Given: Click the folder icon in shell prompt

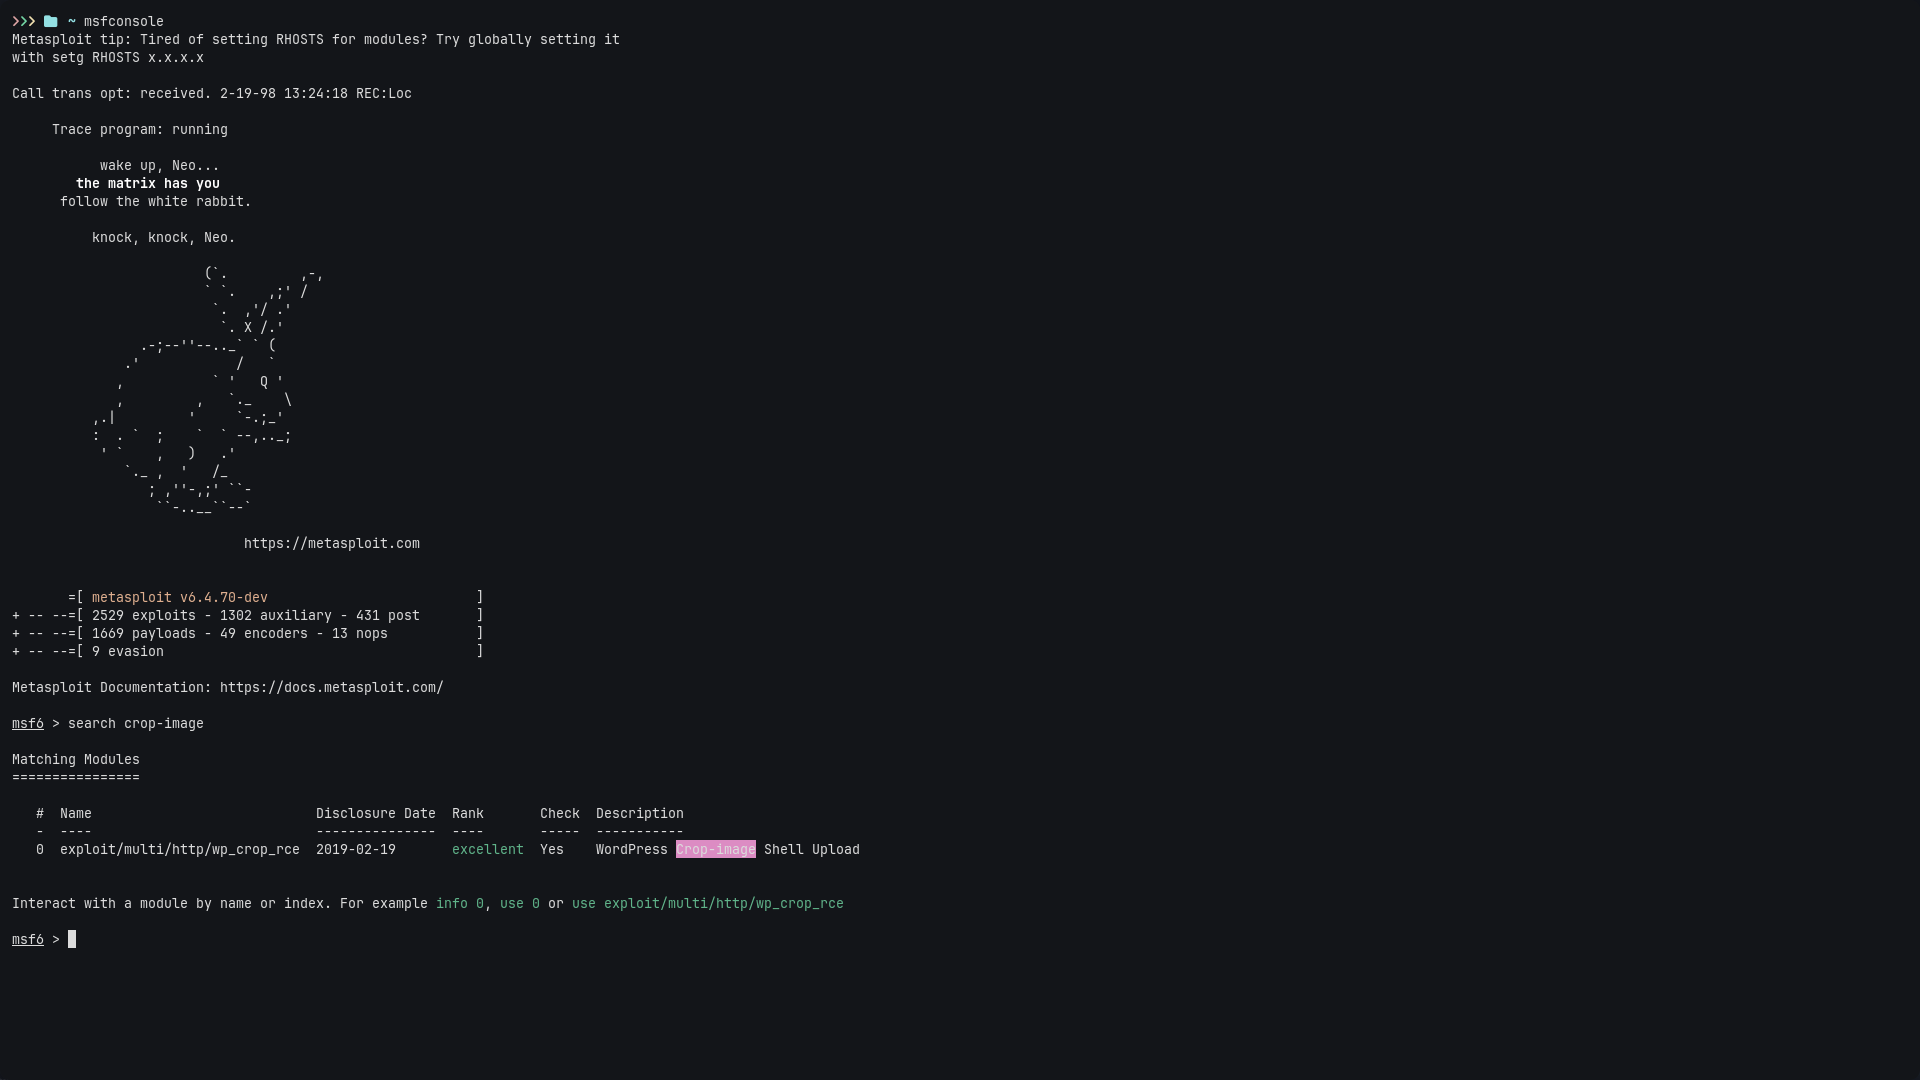Looking at the screenshot, I should [x=50, y=21].
